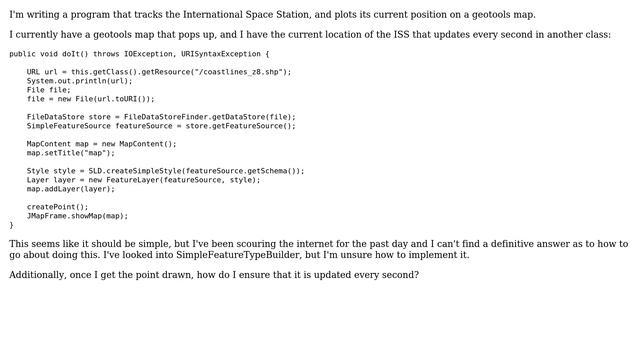Click the 'MapContent map = new MapContent();' line
The width and height of the screenshot is (640, 360).
coord(102,144)
